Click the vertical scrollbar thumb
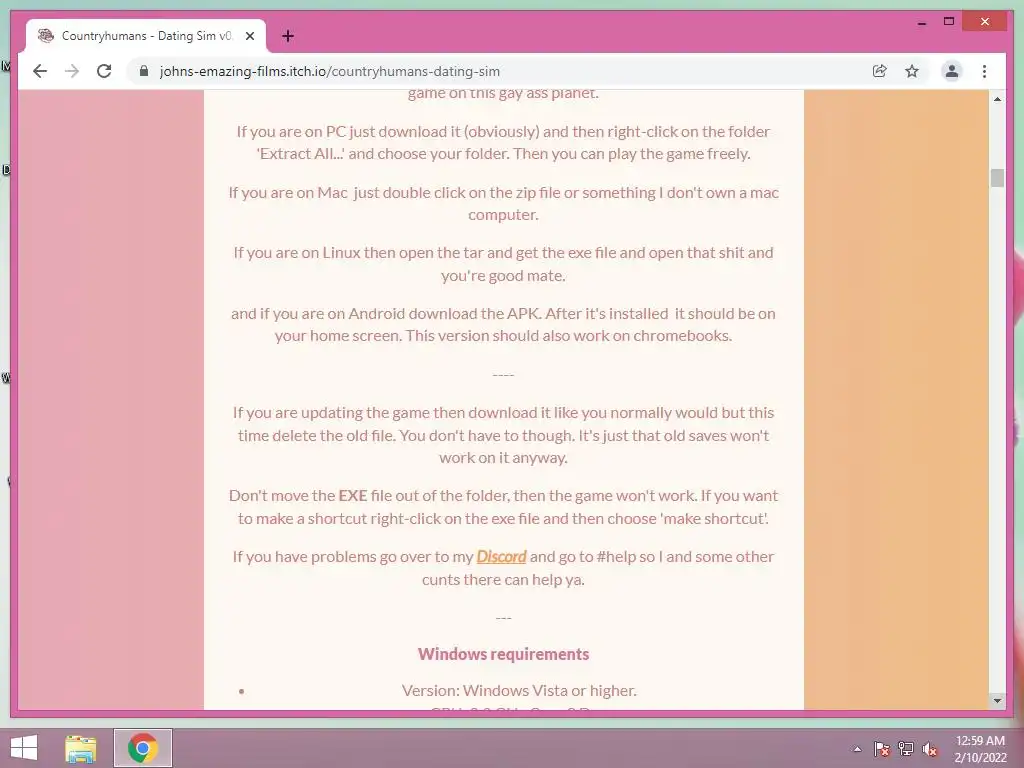 coord(997,178)
